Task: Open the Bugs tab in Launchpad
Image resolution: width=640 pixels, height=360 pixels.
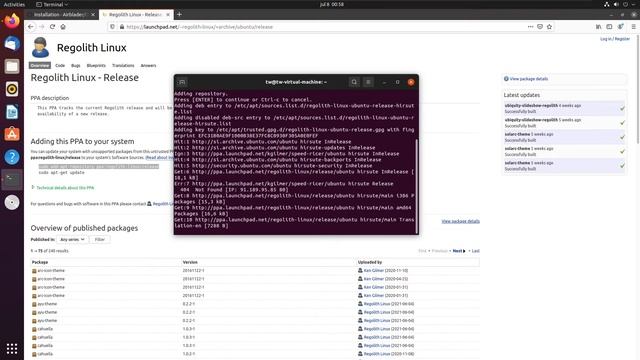Action: pyautogui.click(x=76, y=65)
